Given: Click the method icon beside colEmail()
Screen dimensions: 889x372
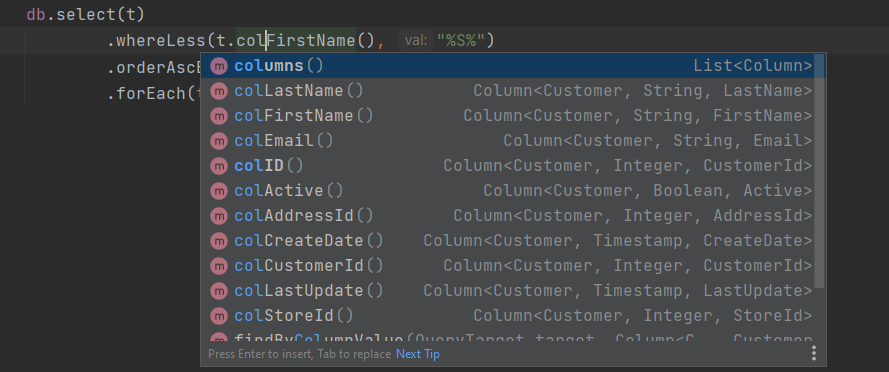Looking at the screenshot, I should pyautogui.click(x=219, y=141).
